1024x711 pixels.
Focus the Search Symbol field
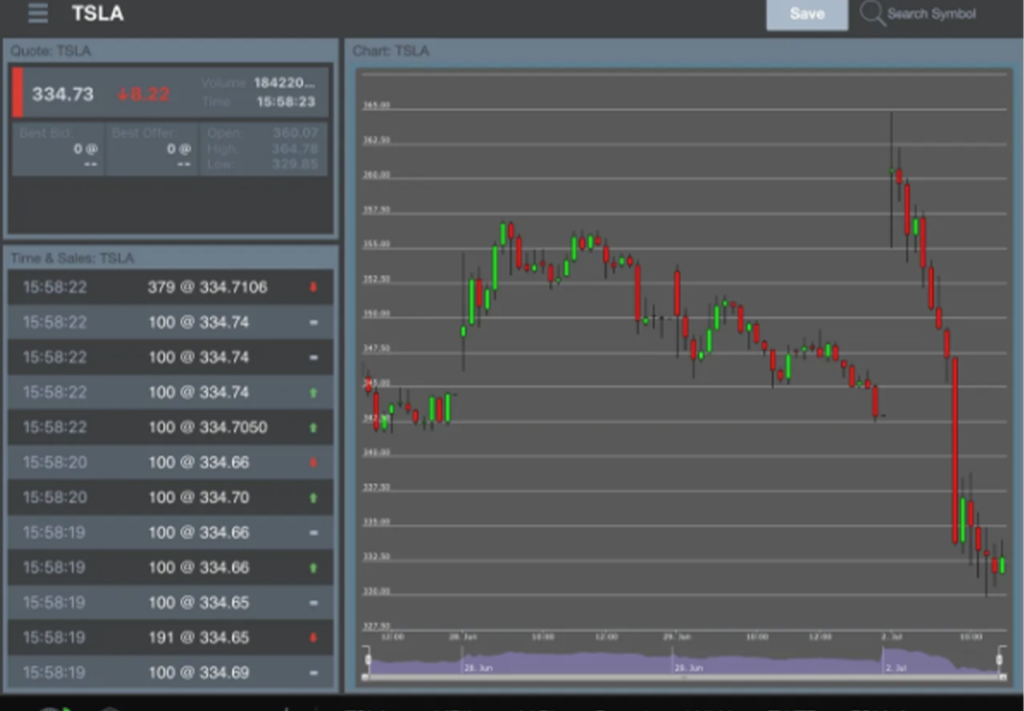931,14
